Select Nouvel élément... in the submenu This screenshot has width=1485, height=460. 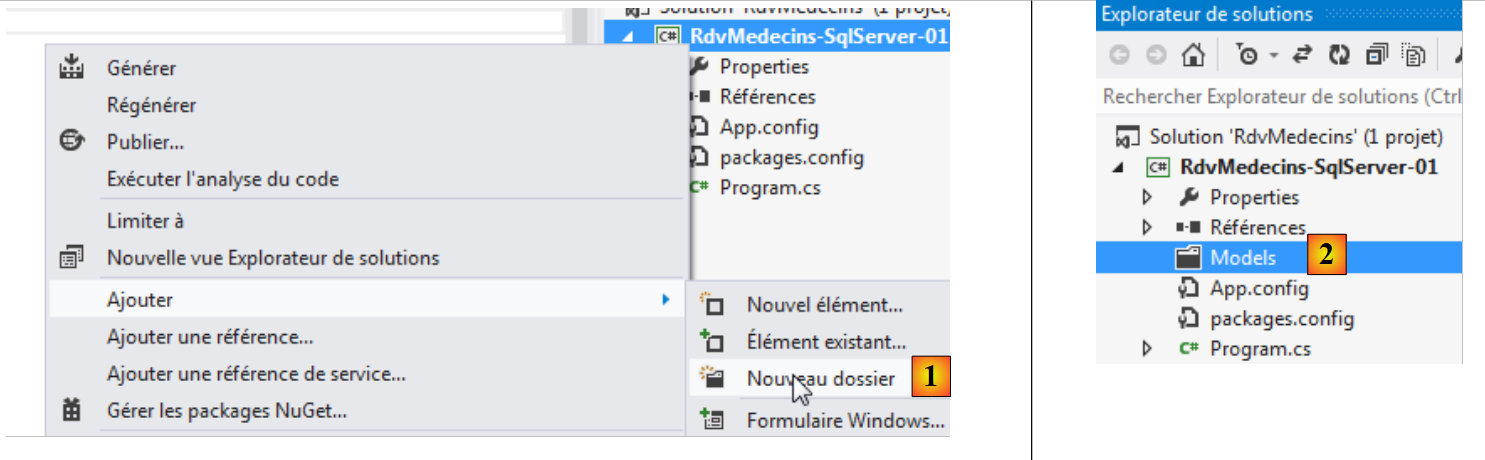click(x=824, y=305)
